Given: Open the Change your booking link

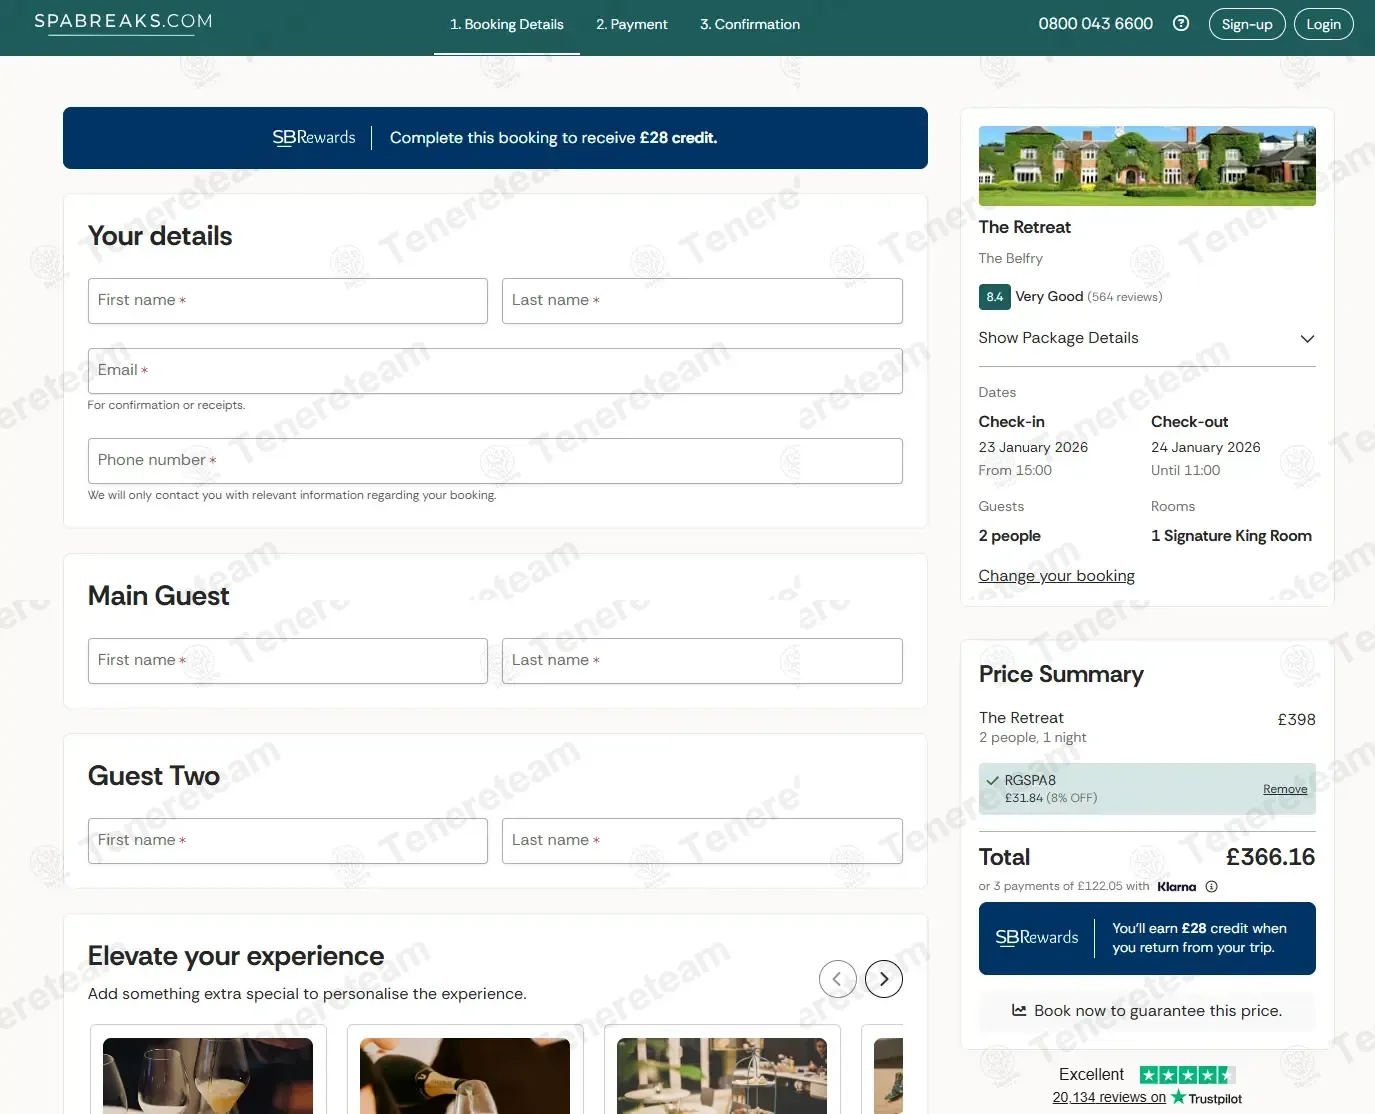Looking at the screenshot, I should tap(1056, 576).
